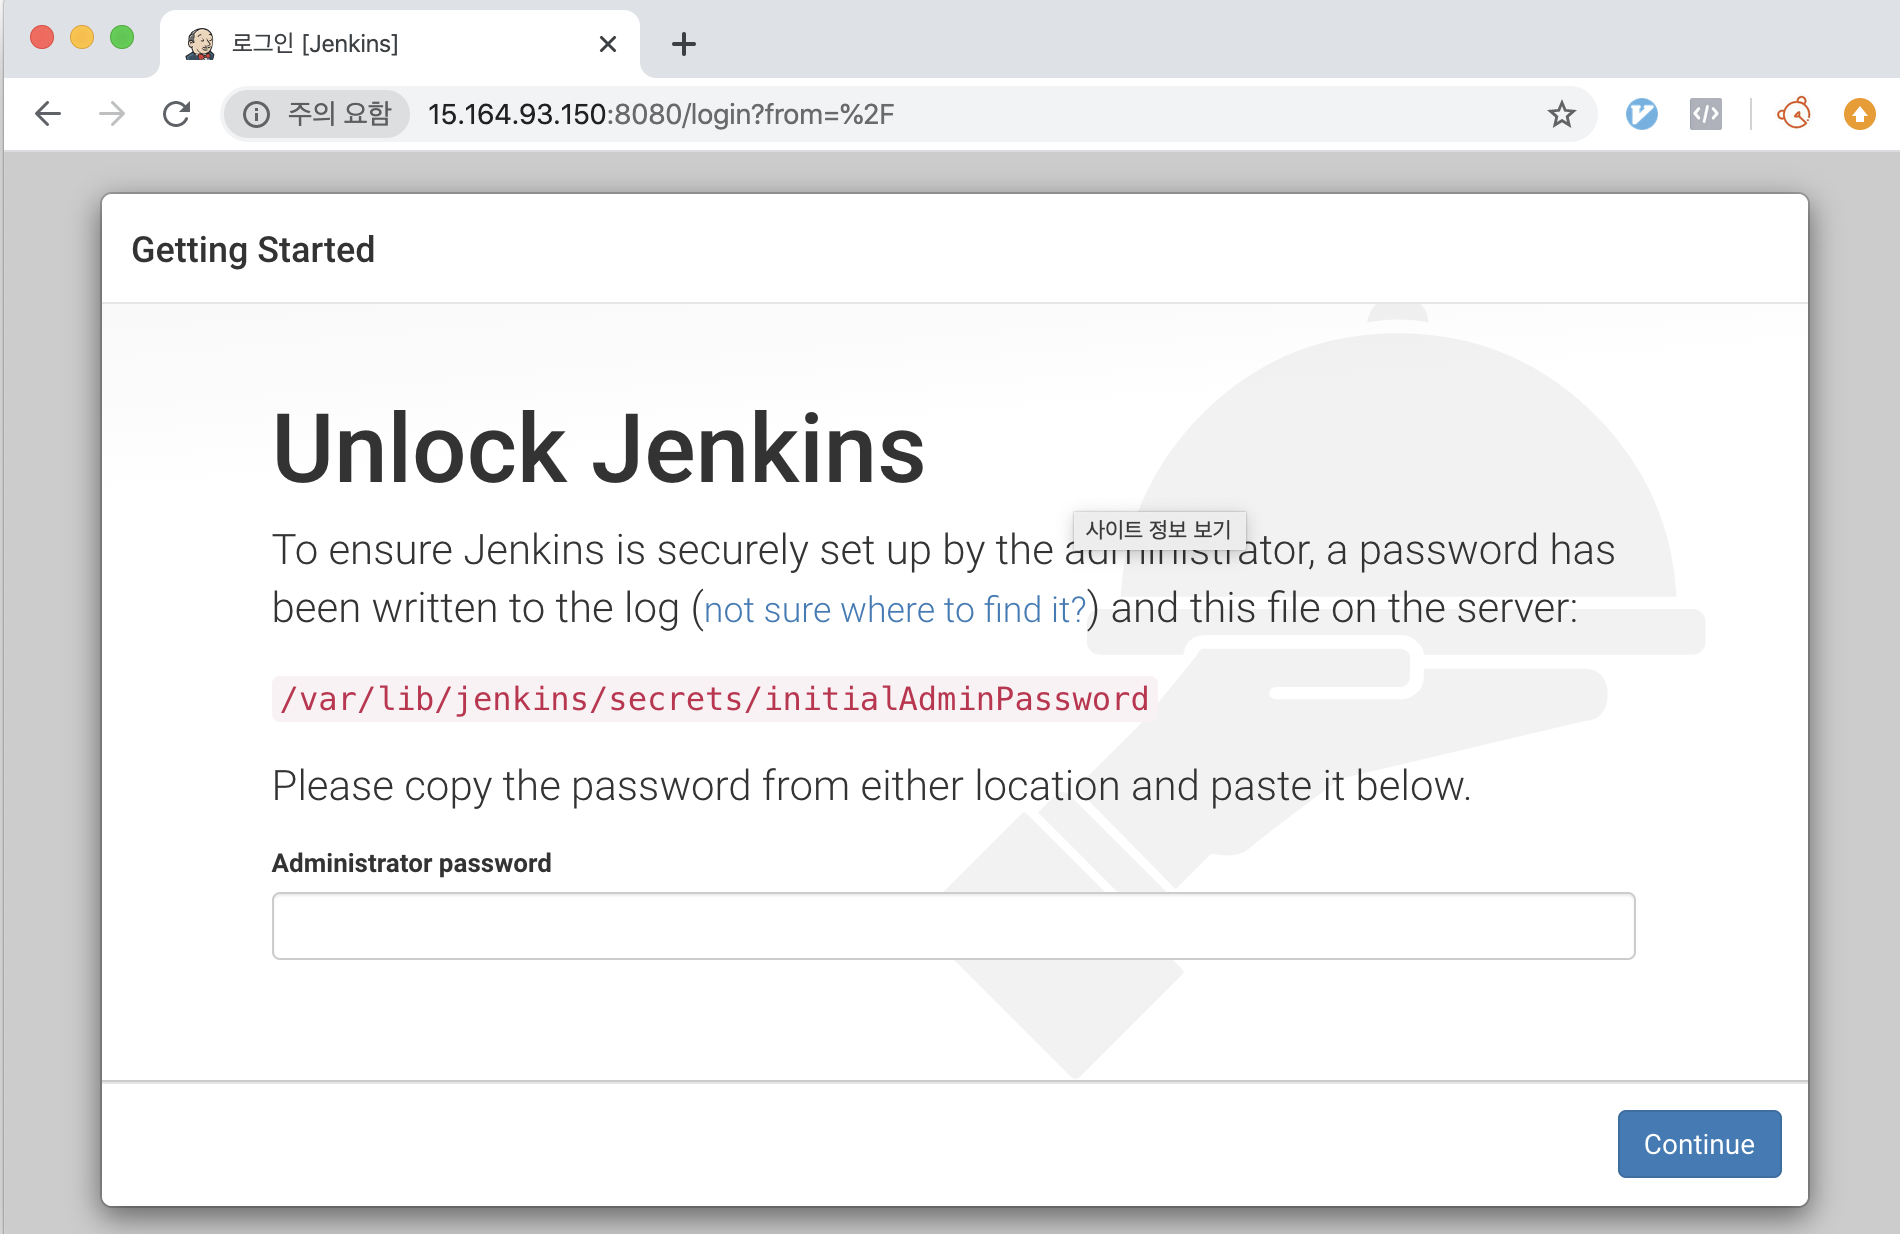
Task: Click the Jenkins butler favicon in the tab
Action: 201,44
